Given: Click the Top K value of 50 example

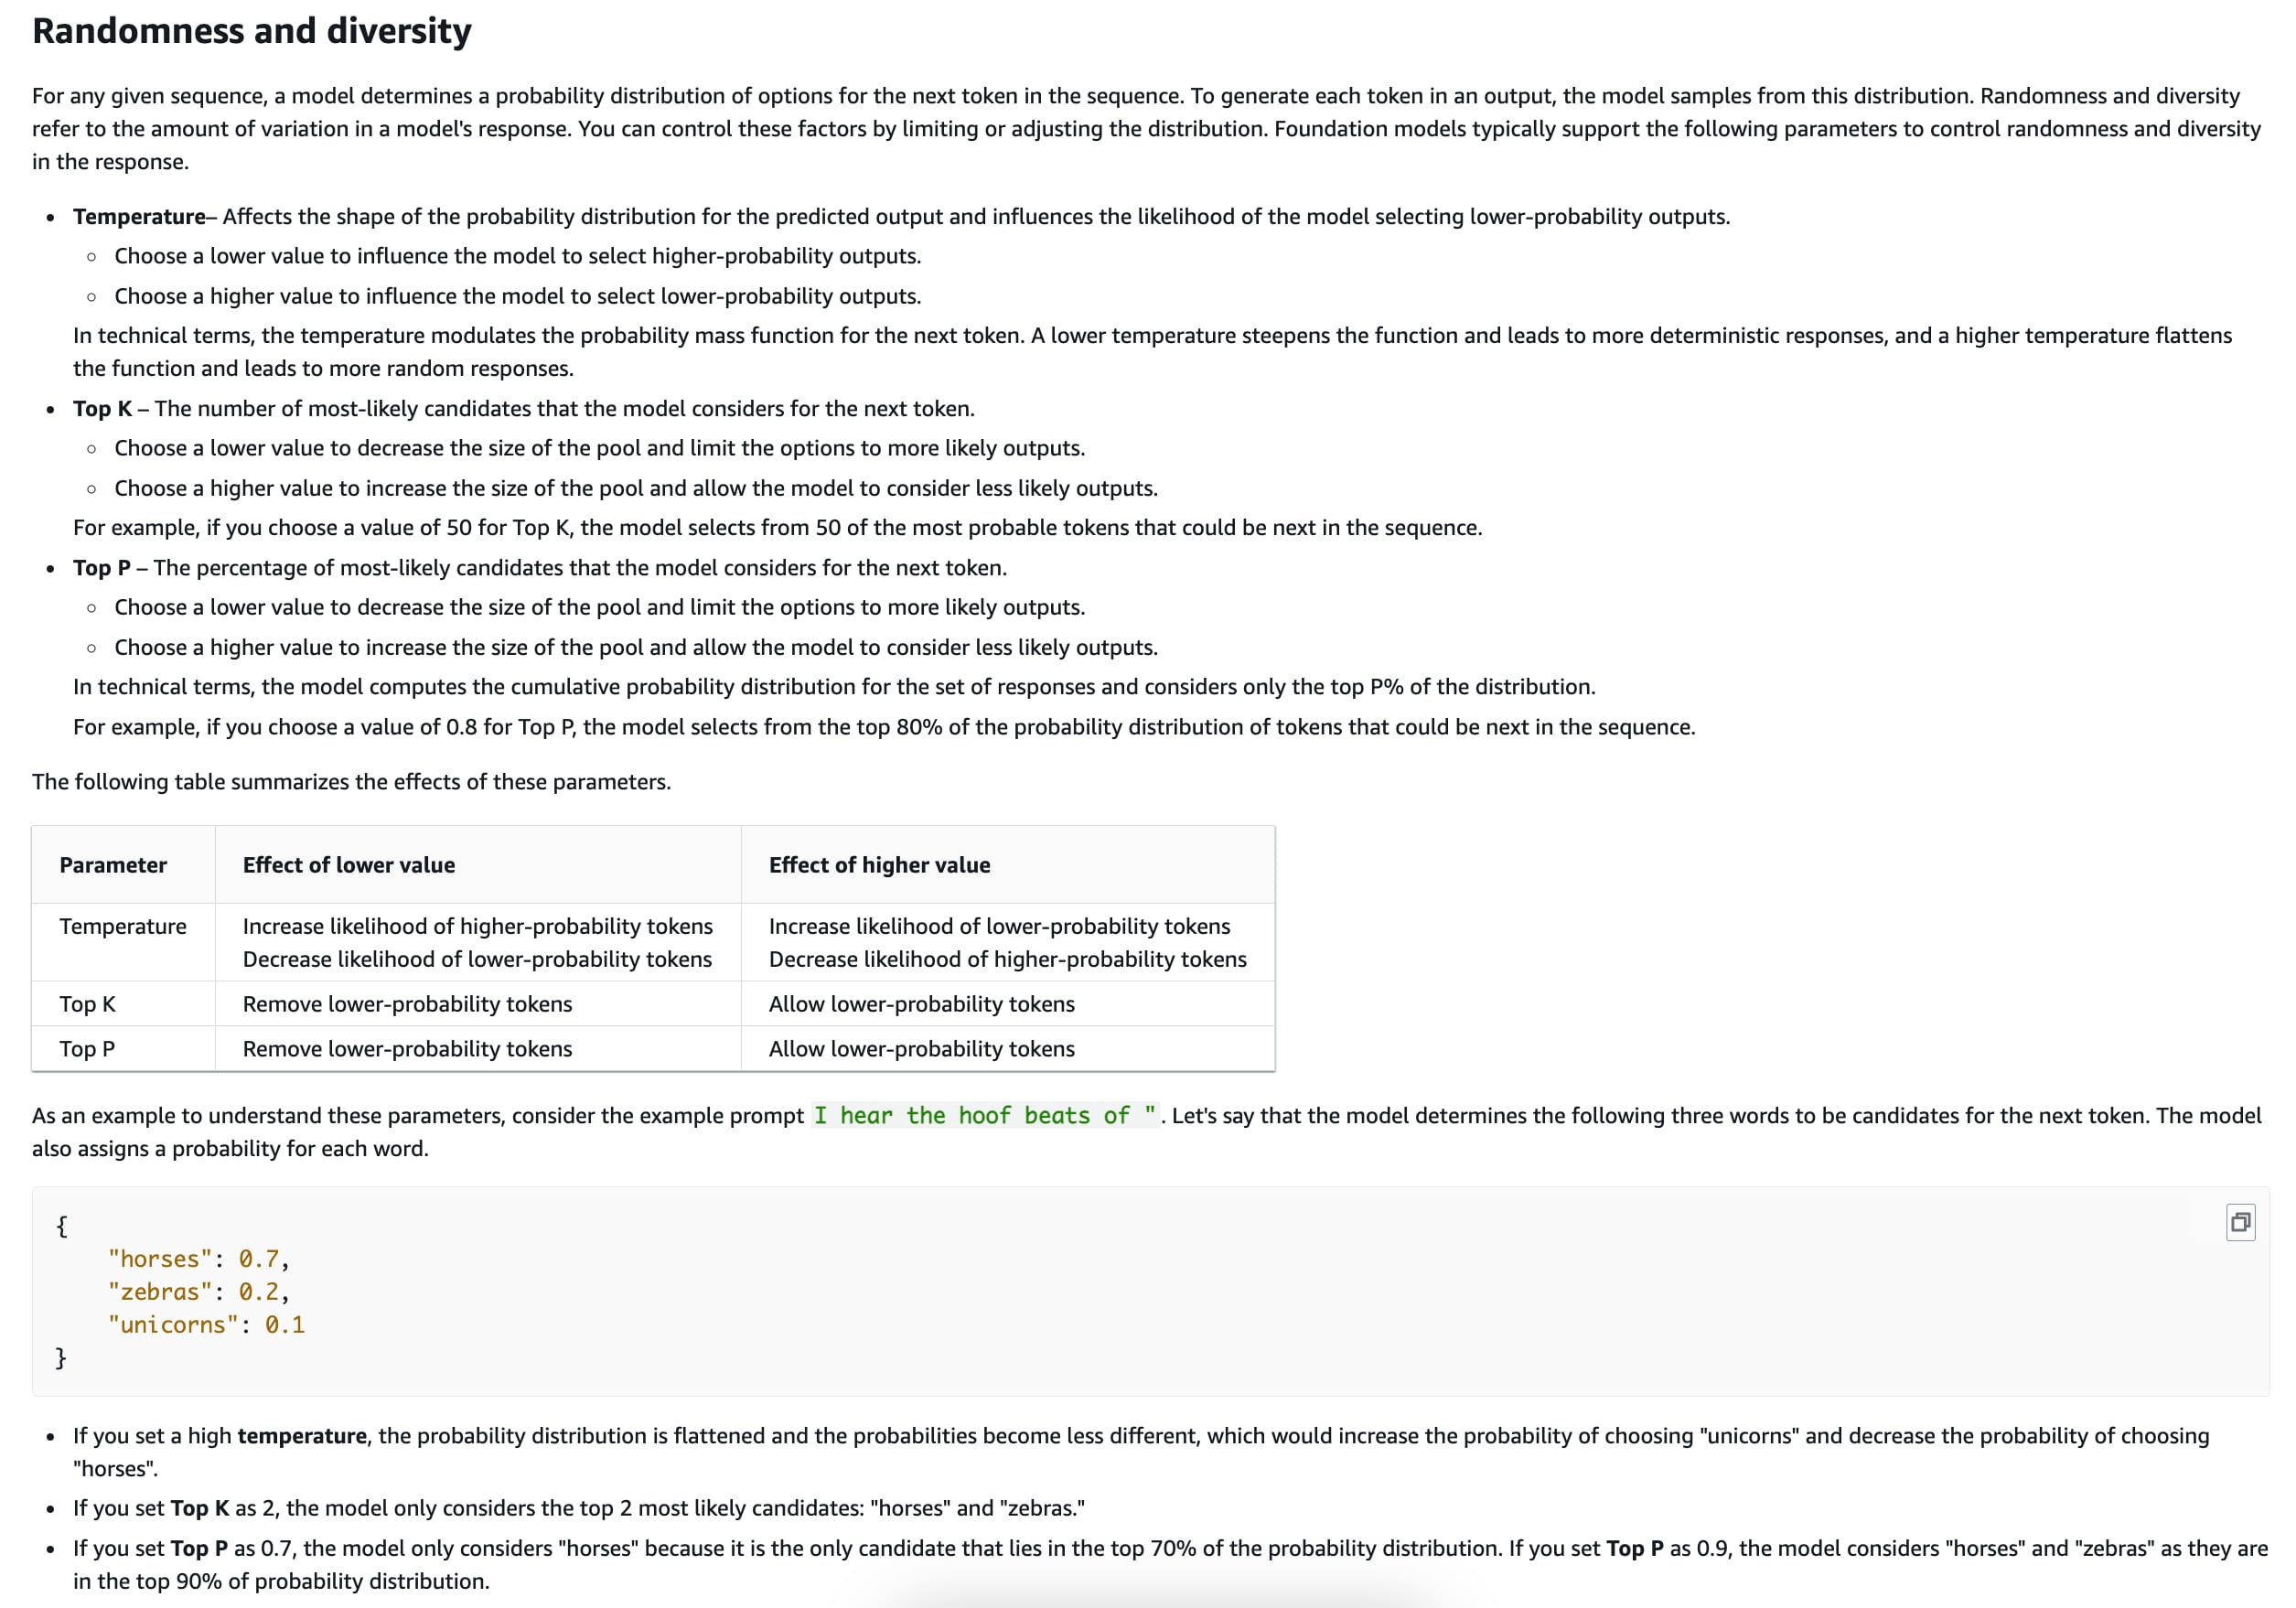Looking at the screenshot, I should tap(776, 528).
